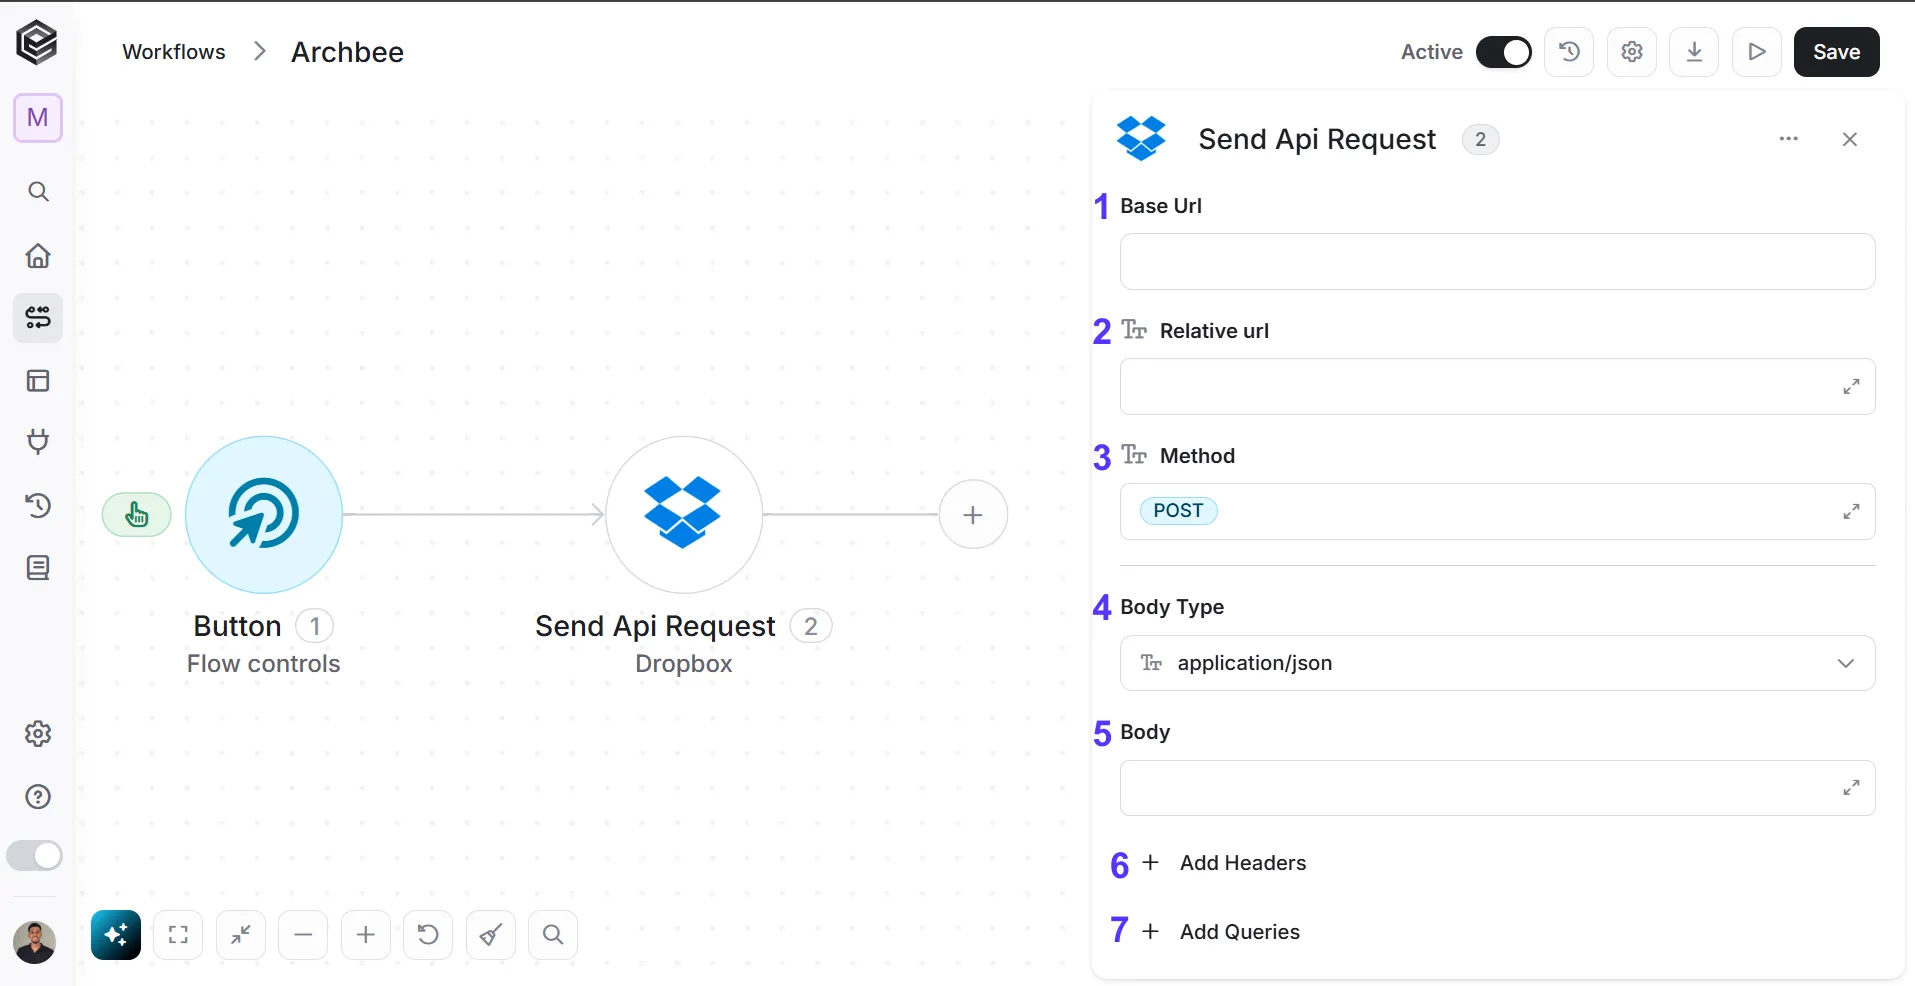Viewport: 1915px width, 986px height.
Task: Click the download/export workflow icon
Action: pyautogui.click(x=1694, y=52)
